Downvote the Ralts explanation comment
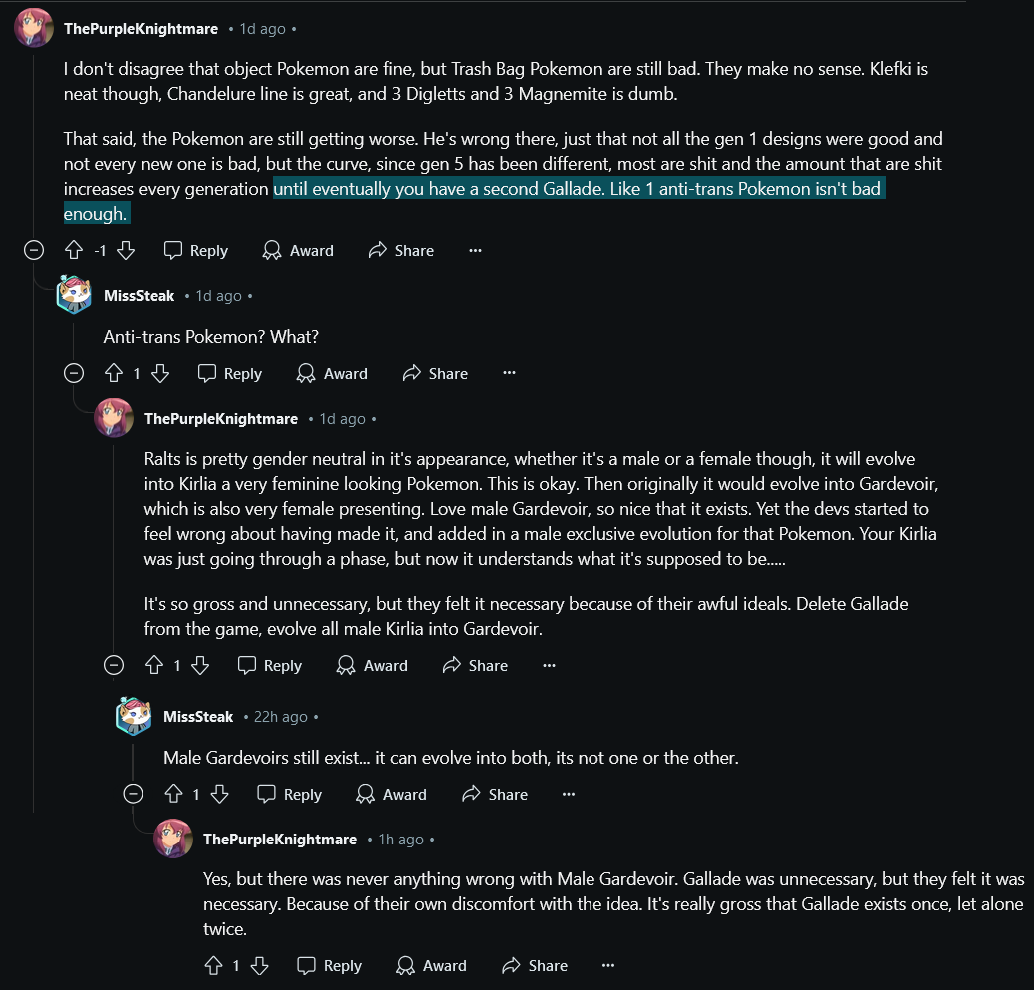The height and width of the screenshot is (990, 1034). pos(200,665)
